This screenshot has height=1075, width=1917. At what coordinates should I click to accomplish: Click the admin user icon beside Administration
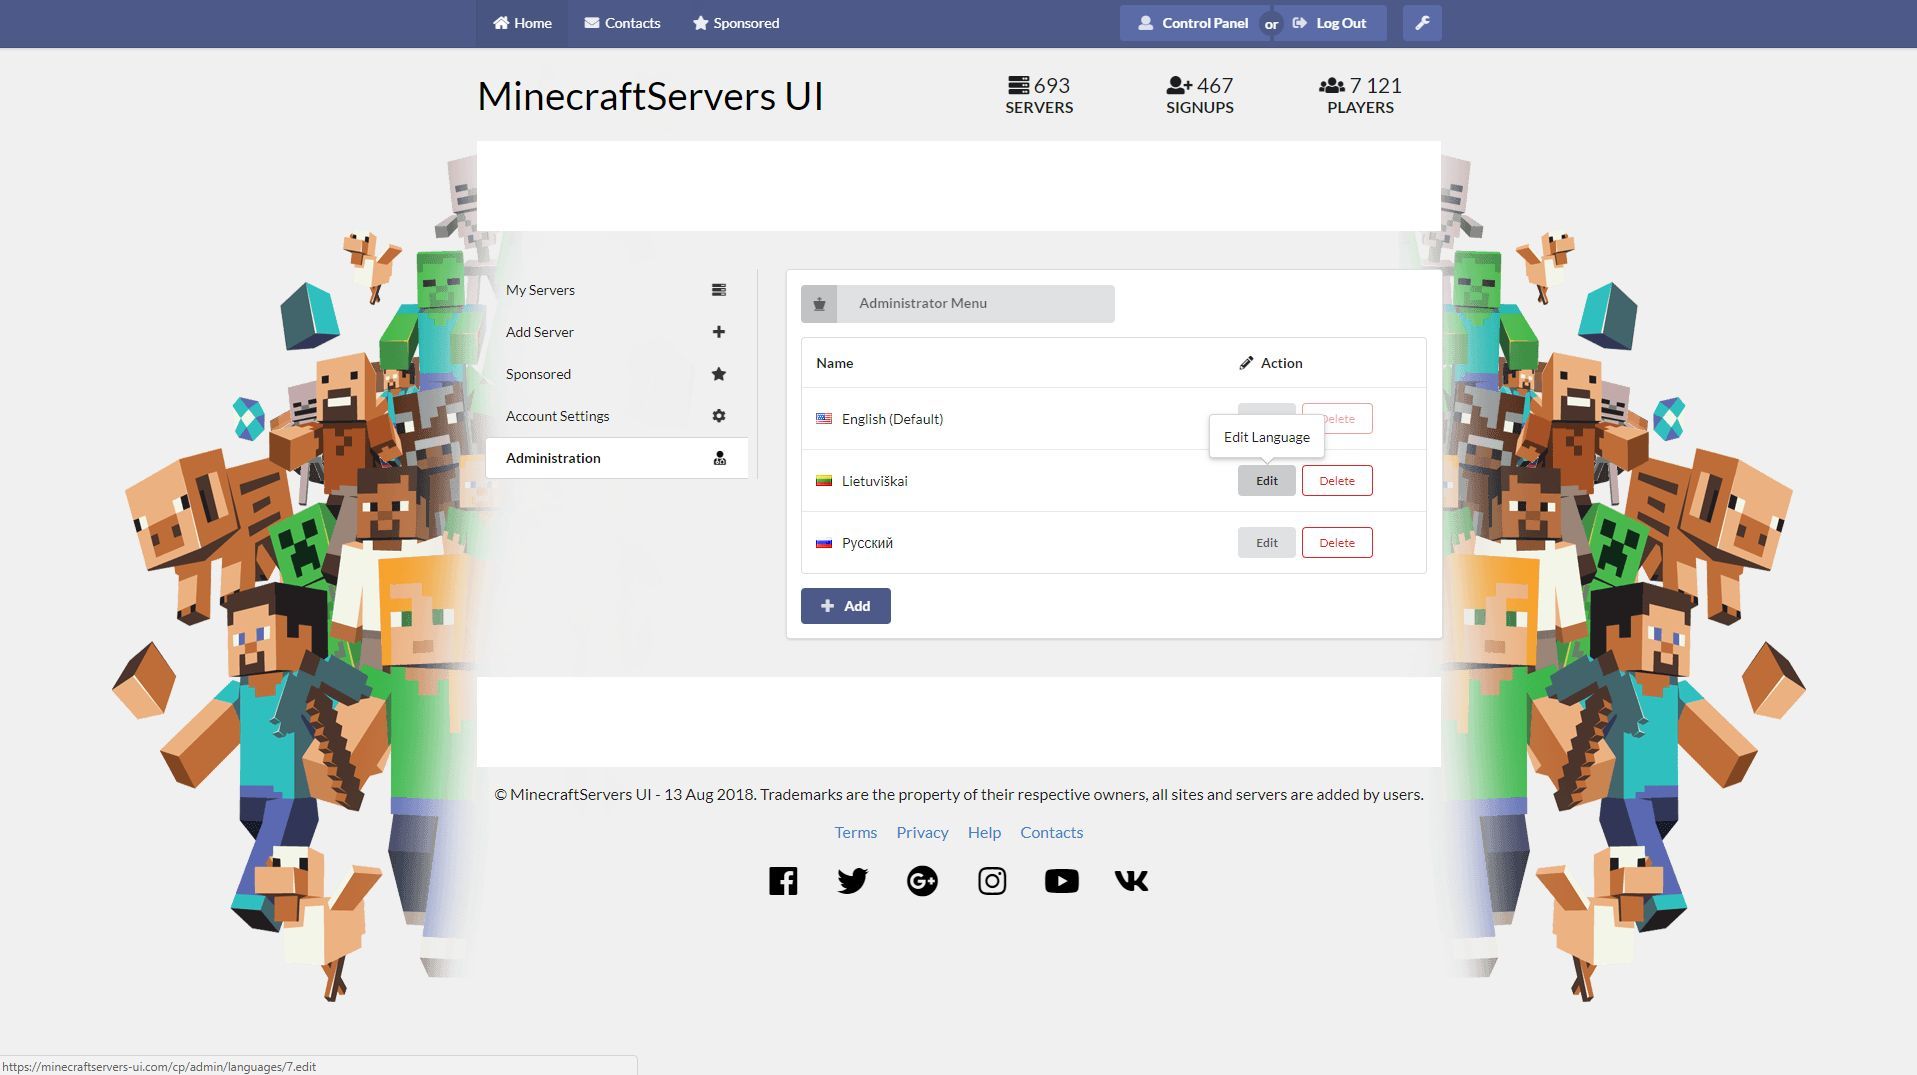[x=719, y=458]
